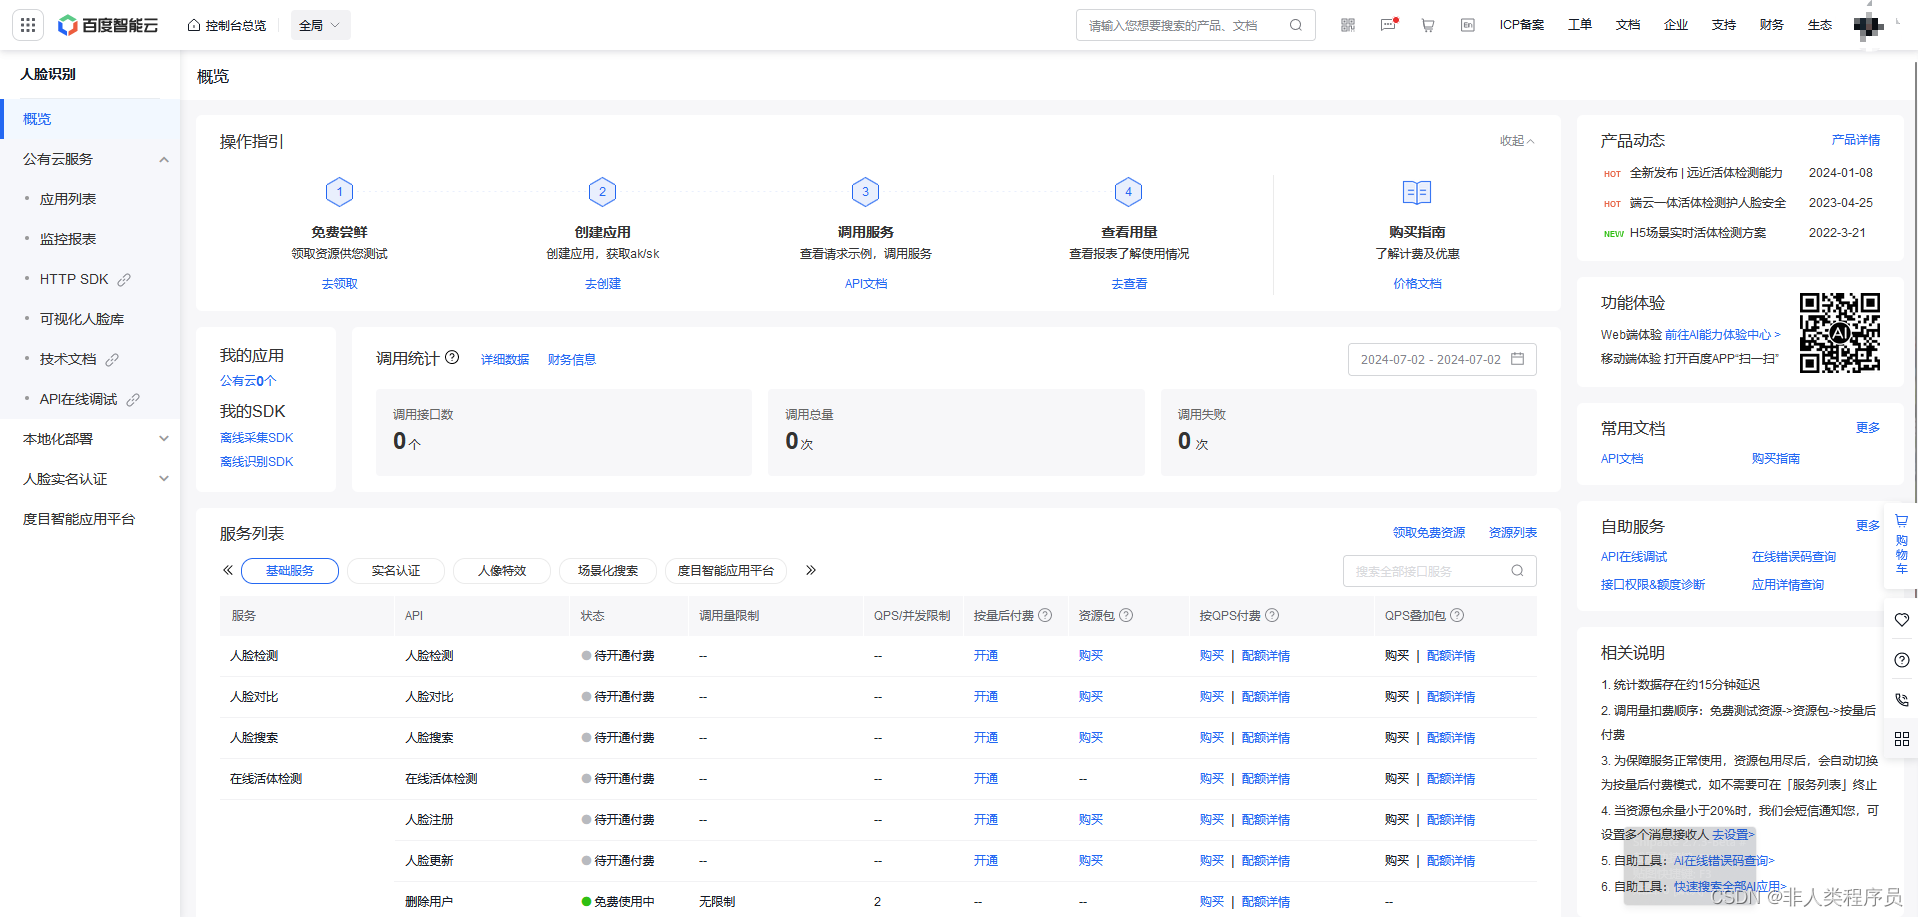Click the 去领取 link
The image size is (1918, 917).
click(339, 284)
